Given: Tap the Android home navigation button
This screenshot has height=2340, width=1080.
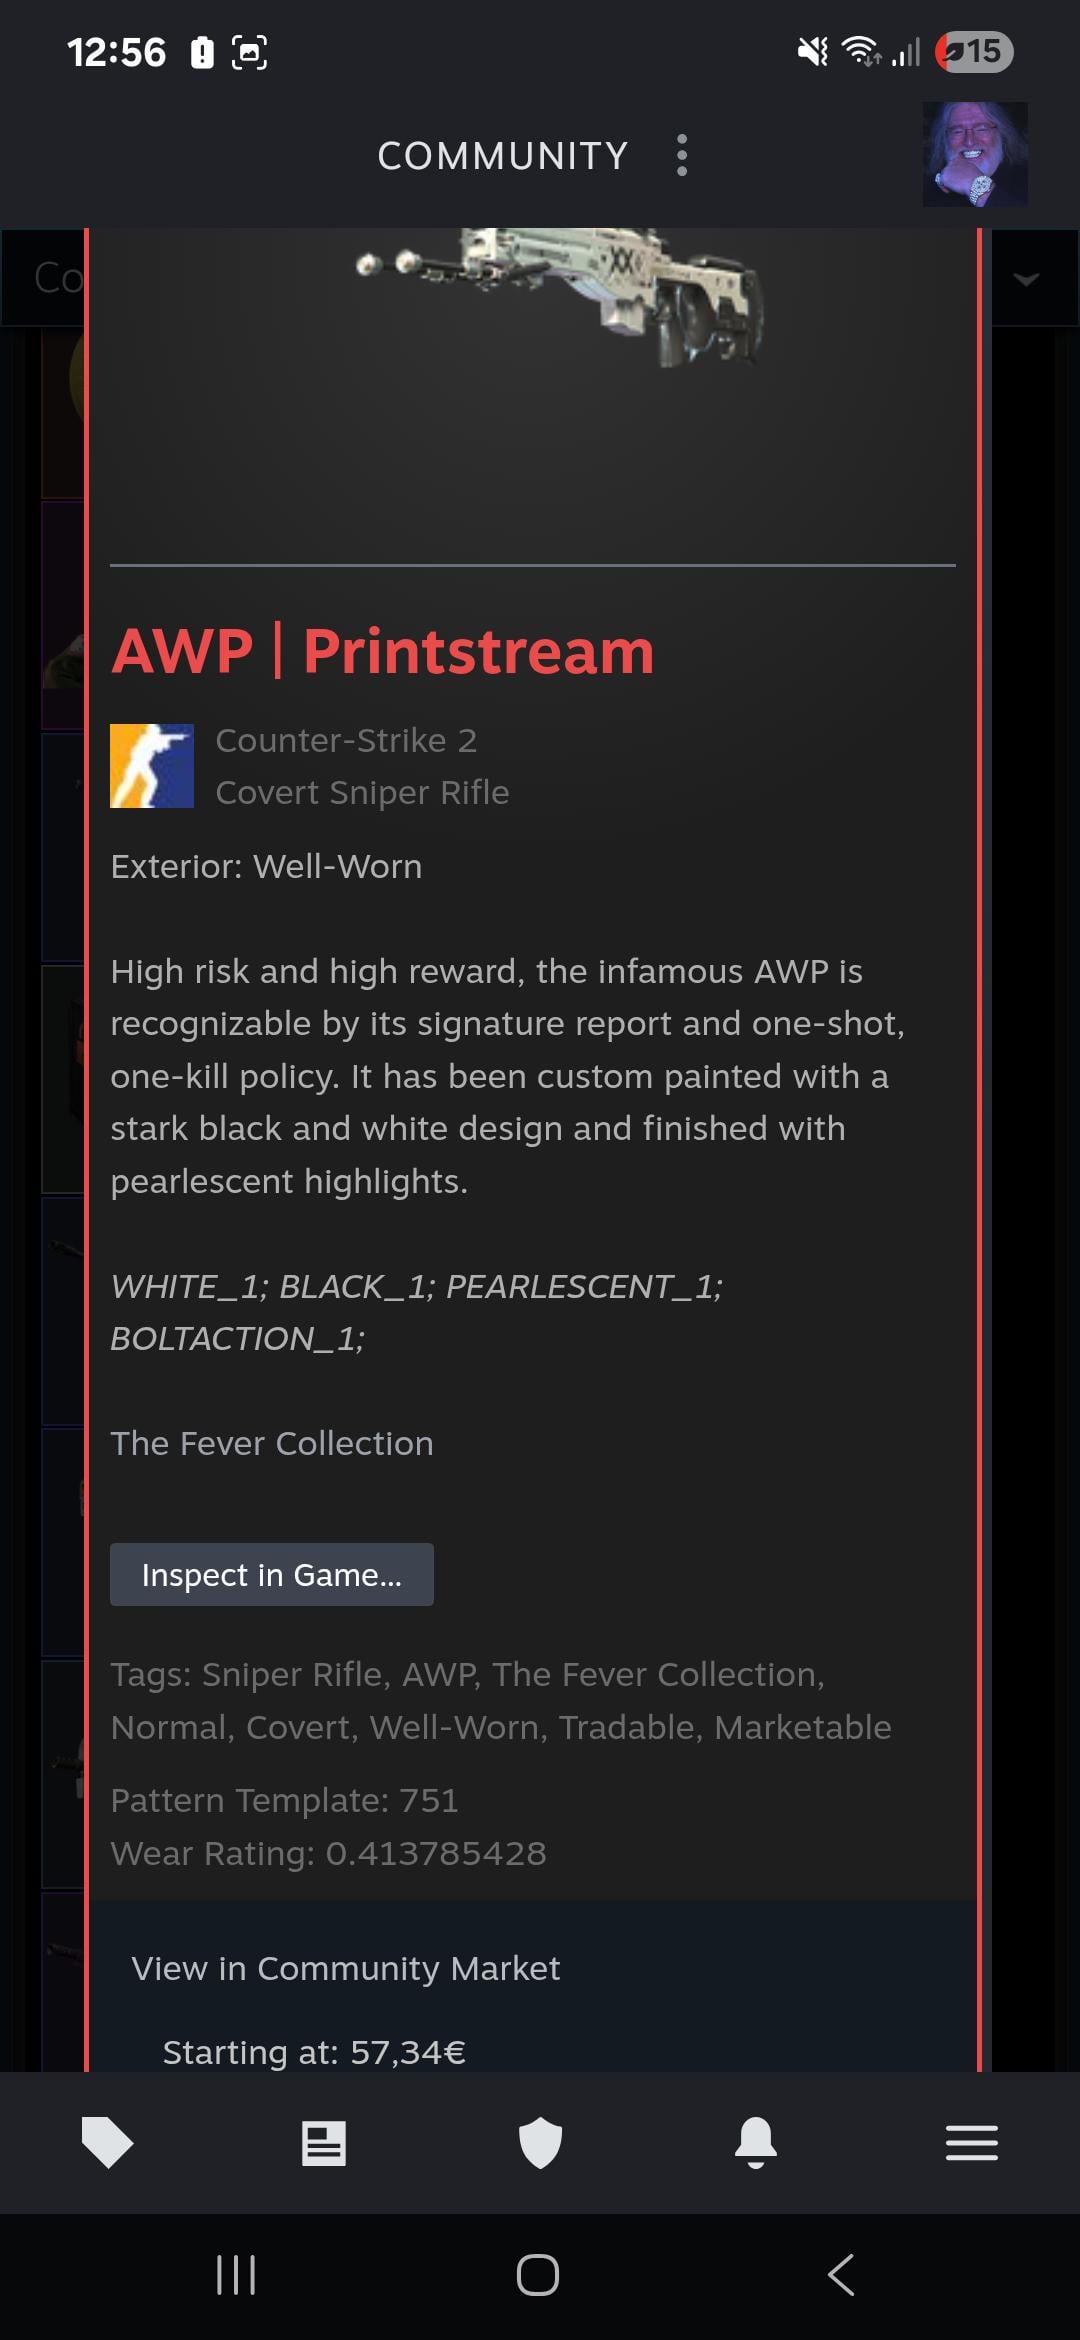Looking at the screenshot, I should click(538, 2275).
